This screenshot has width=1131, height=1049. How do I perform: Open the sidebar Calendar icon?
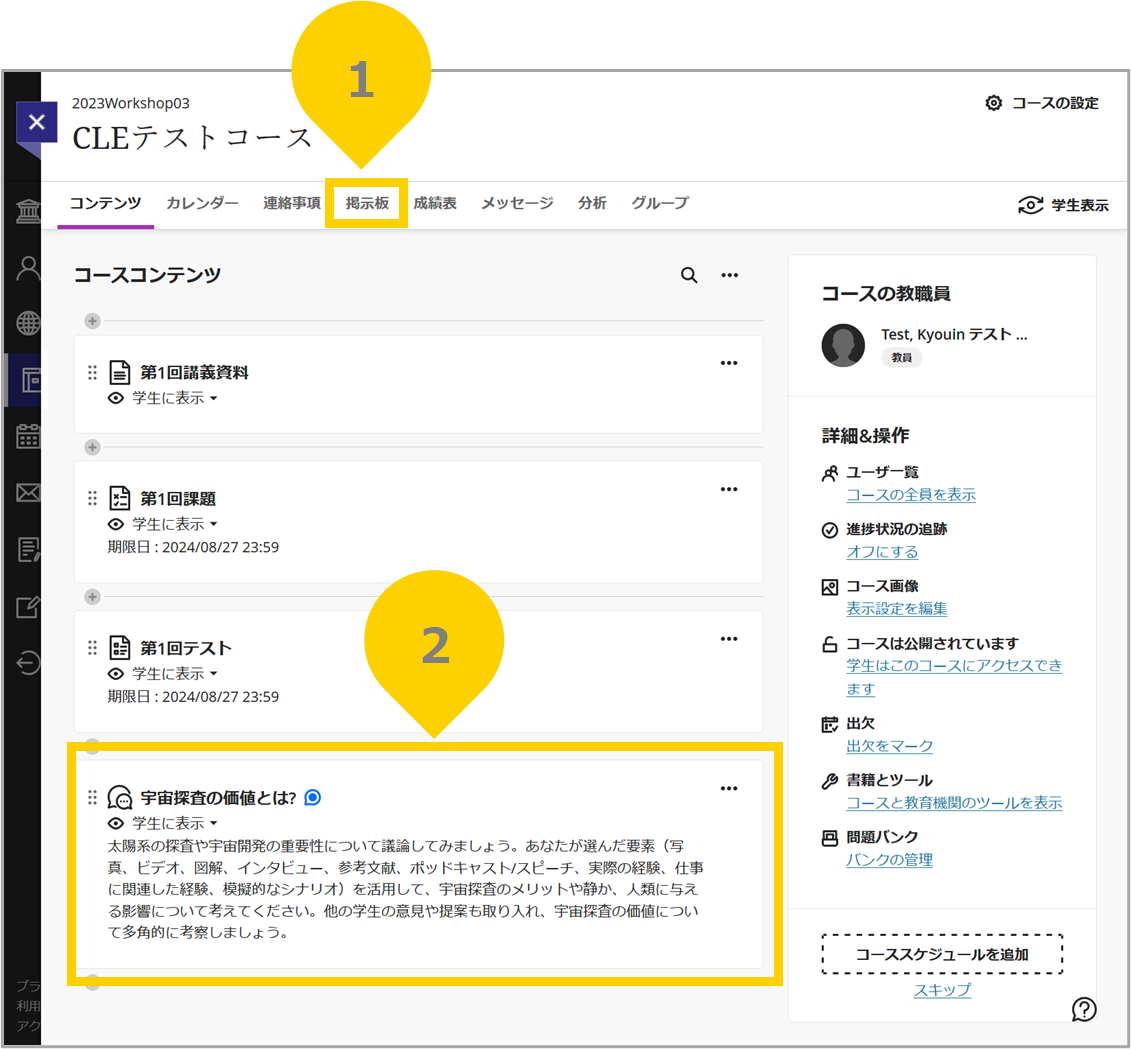click(28, 436)
